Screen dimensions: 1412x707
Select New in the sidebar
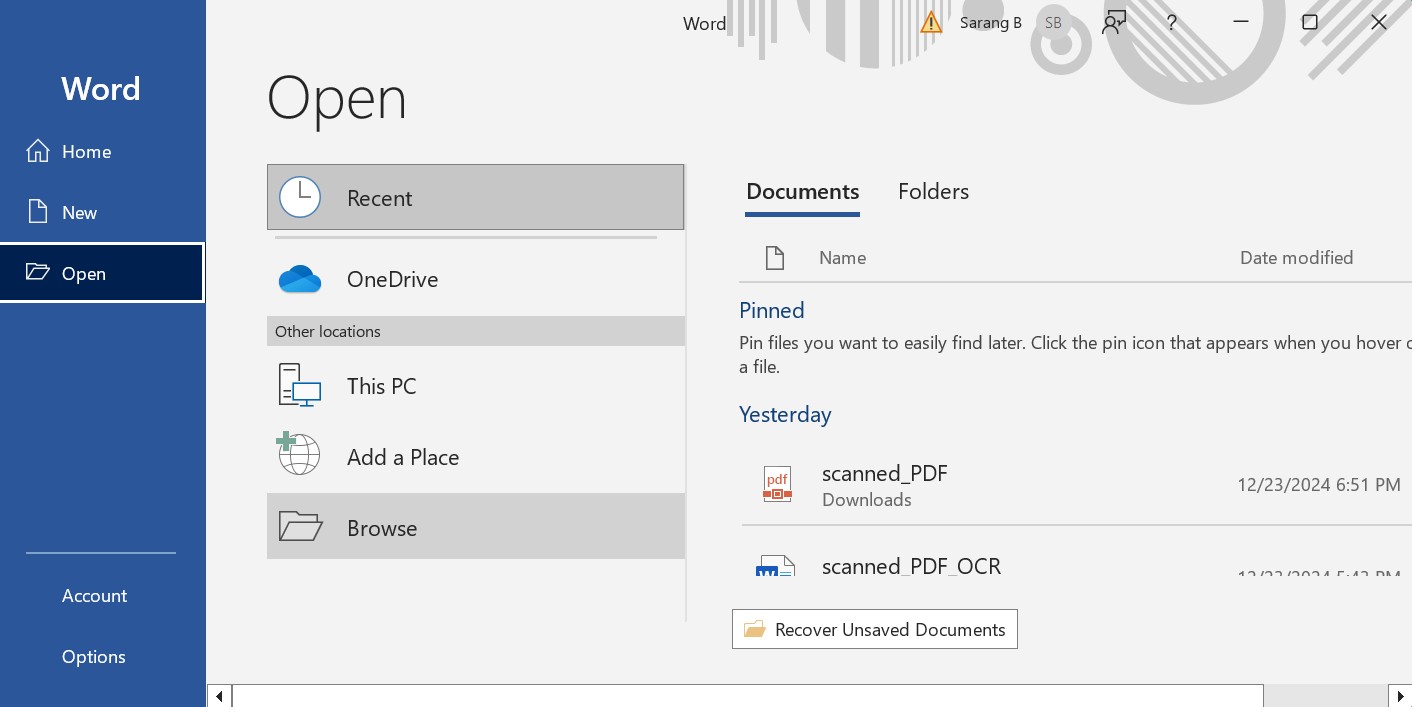pos(103,212)
